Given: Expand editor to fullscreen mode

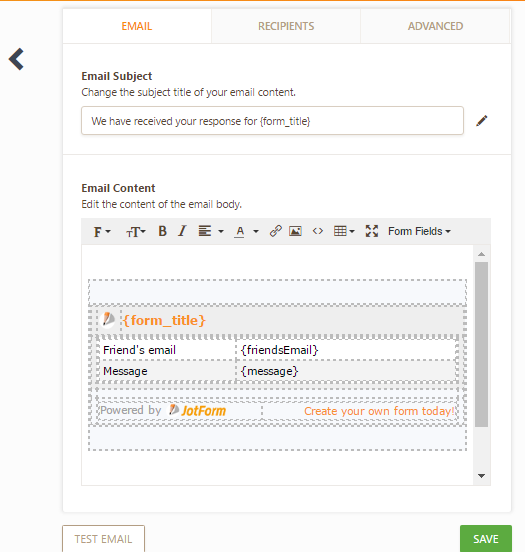Looking at the screenshot, I should (x=372, y=231).
